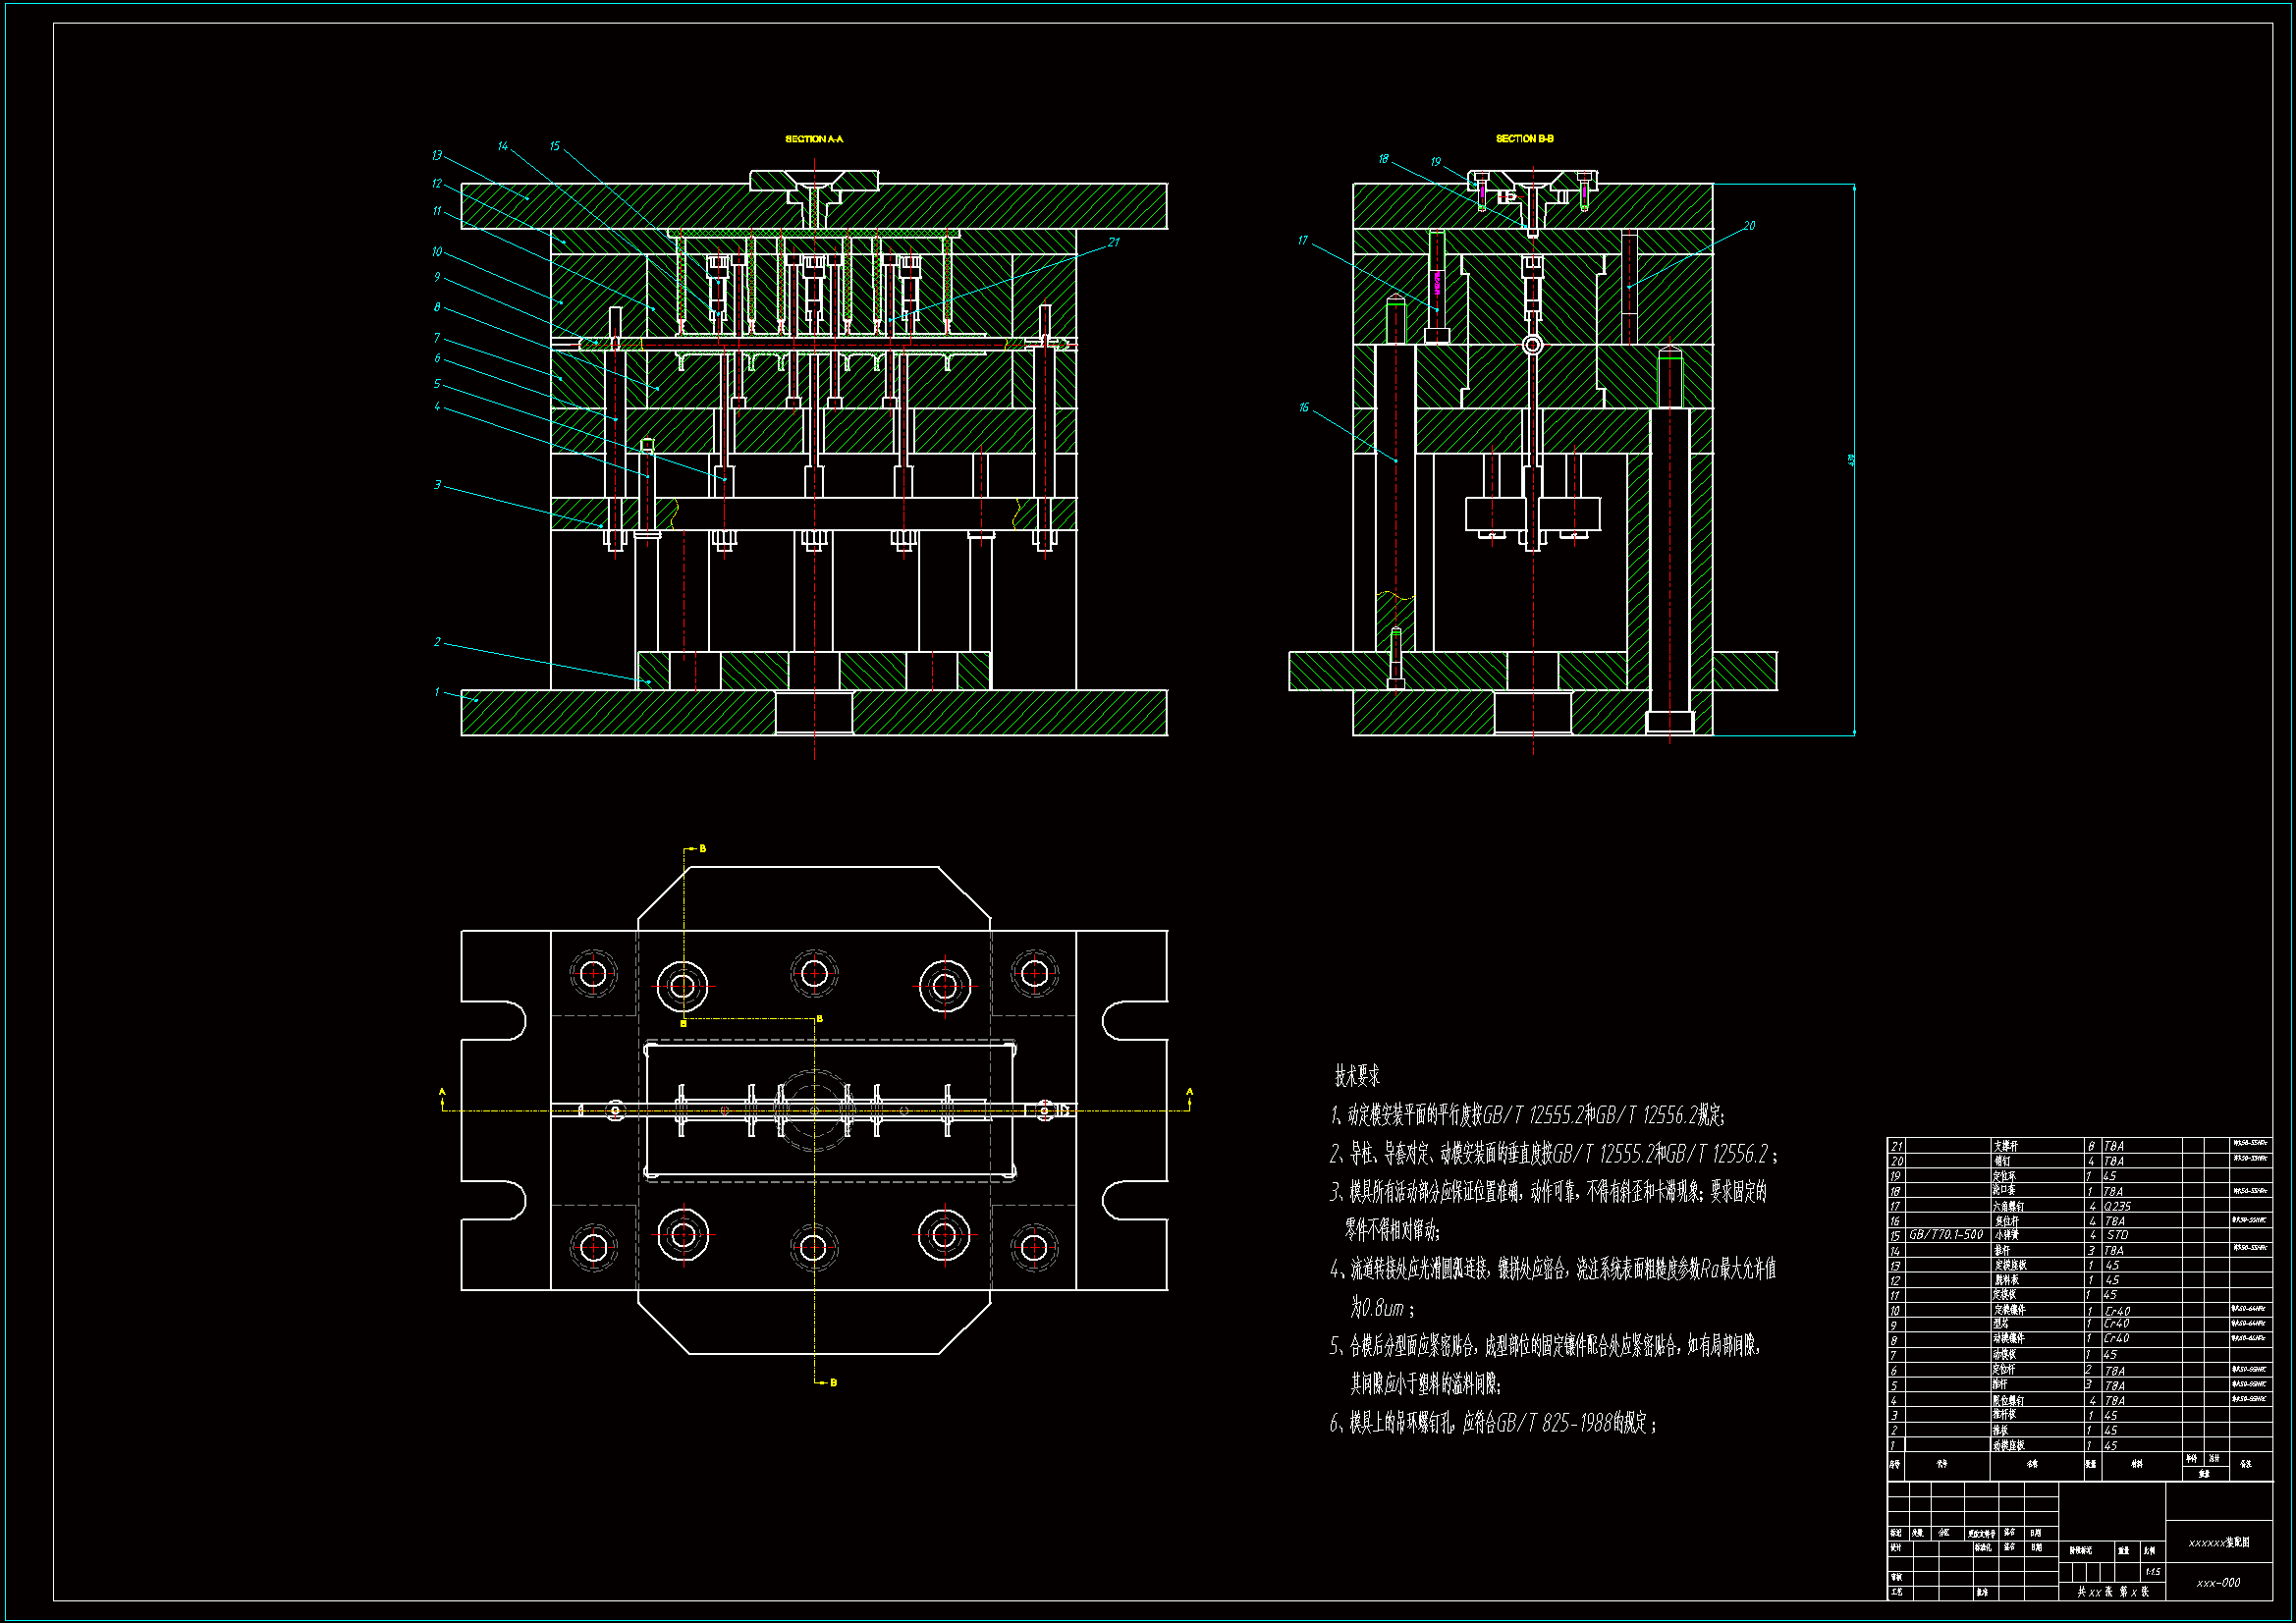Select the xxx-000 drawing number in title block
2296x1623 pixels.
tap(2218, 1583)
